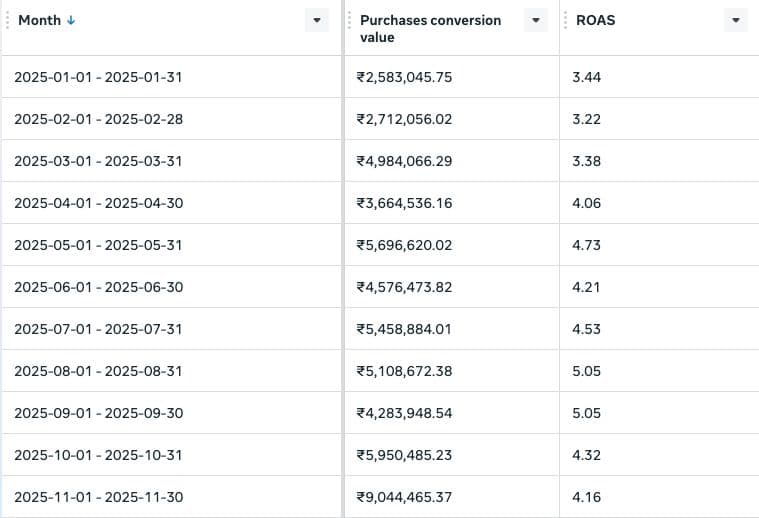Select the 2025-01-01 - 2025-01-31 row

(98, 77)
